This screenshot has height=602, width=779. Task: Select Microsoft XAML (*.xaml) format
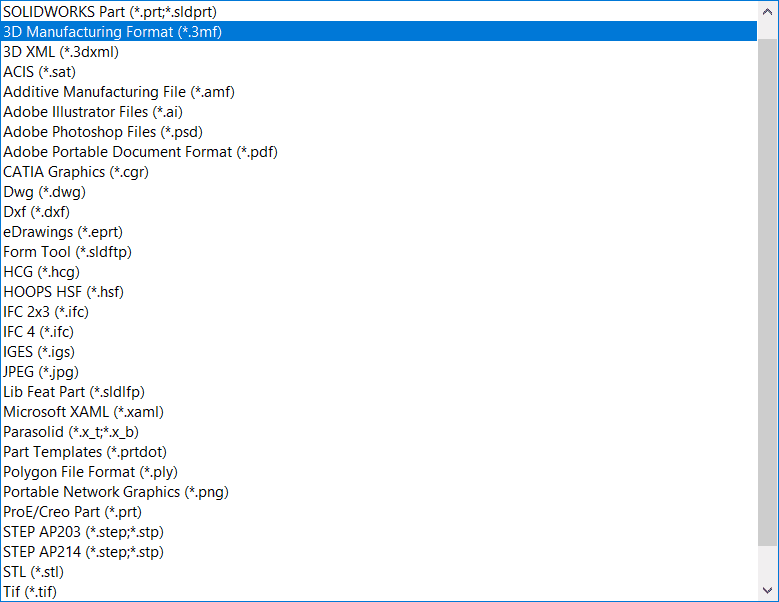[x=379, y=412]
